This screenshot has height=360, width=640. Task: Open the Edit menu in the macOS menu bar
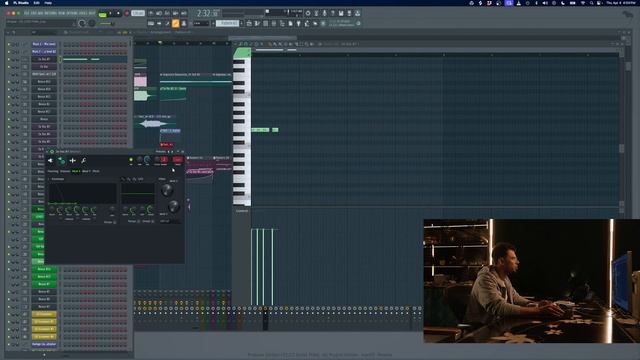(x=36, y=3)
